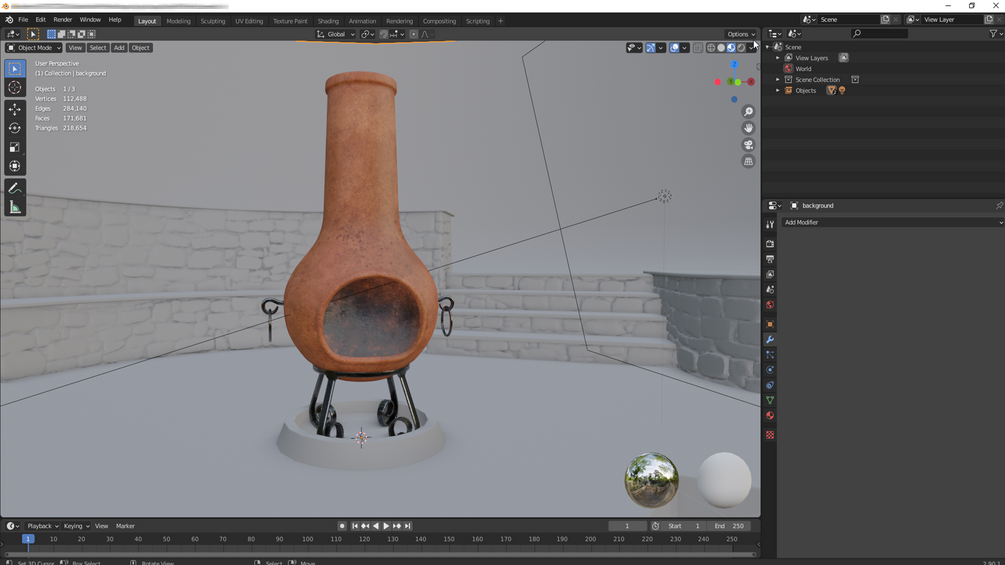Click the zoom view magnifier gizmo

click(x=748, y=111)
